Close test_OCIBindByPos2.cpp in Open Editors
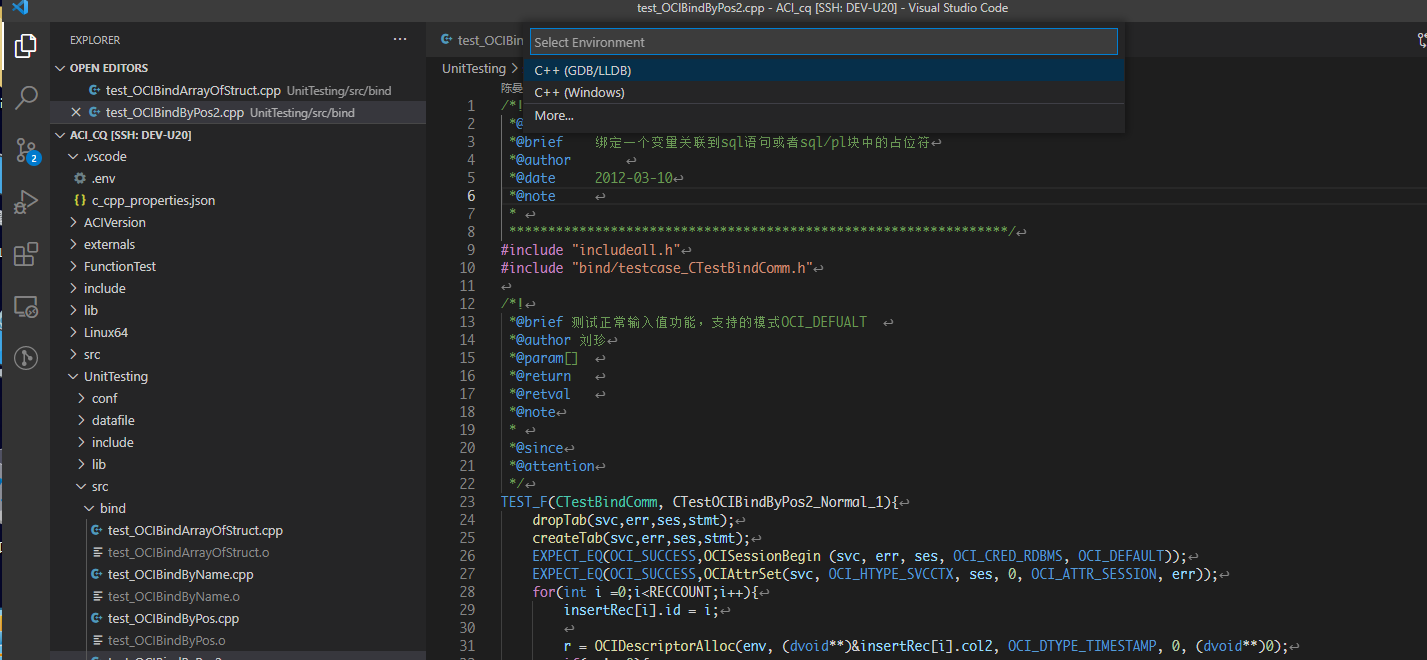The image size is (1427, 660). point(76,112)
